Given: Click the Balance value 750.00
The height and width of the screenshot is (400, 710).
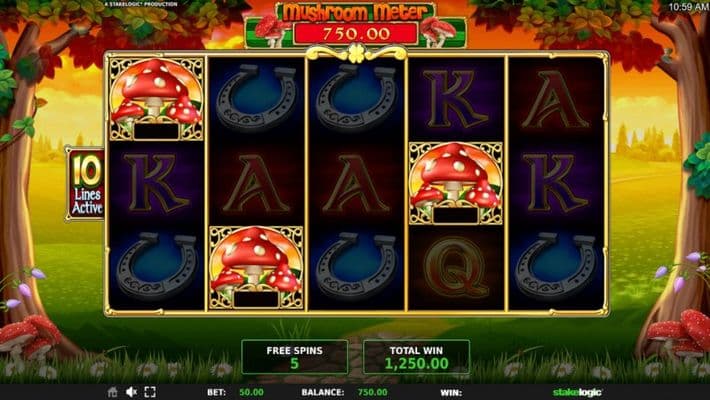Looking at the screenshot, I should (373, 392).
